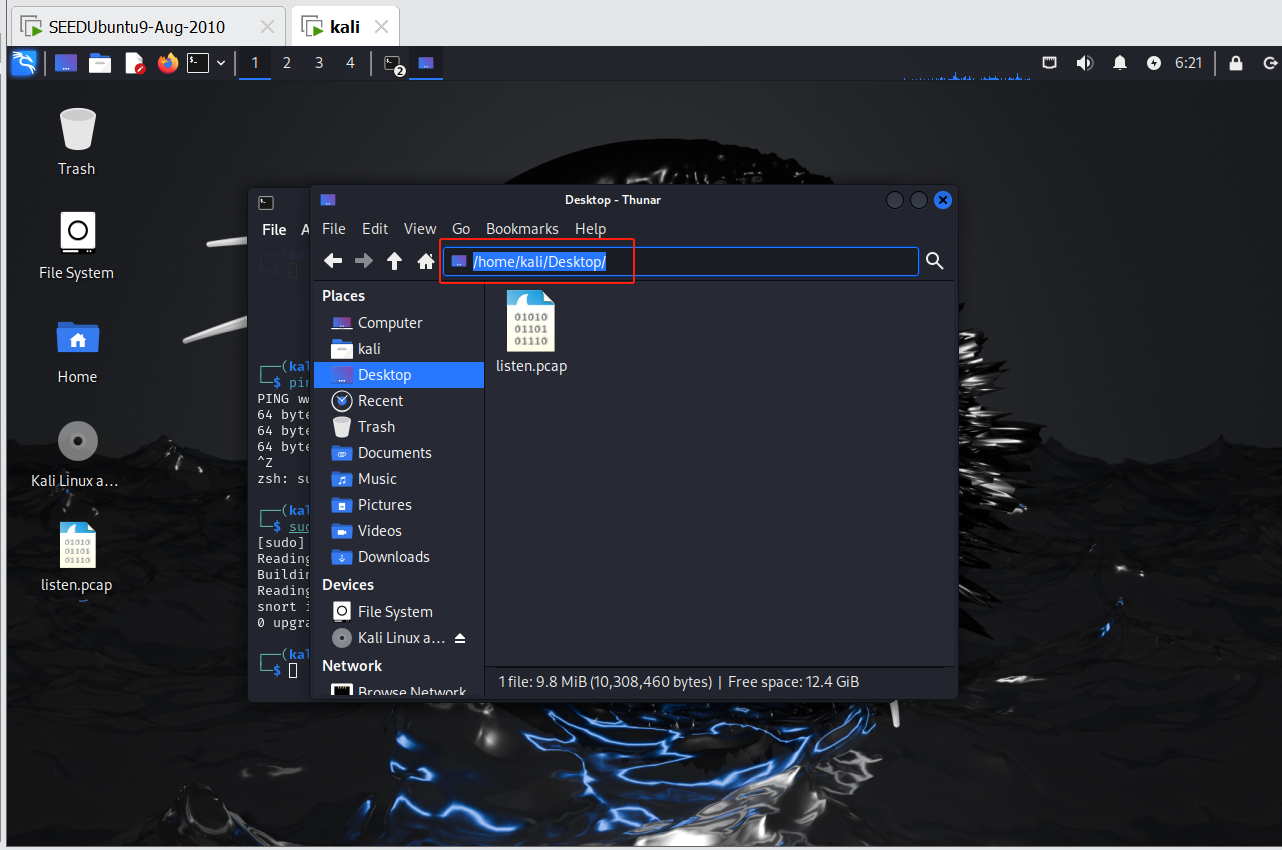This screenshot has width=1282, height=850.
Task: Open Thunar Edit menu
Action: (375, 229)
